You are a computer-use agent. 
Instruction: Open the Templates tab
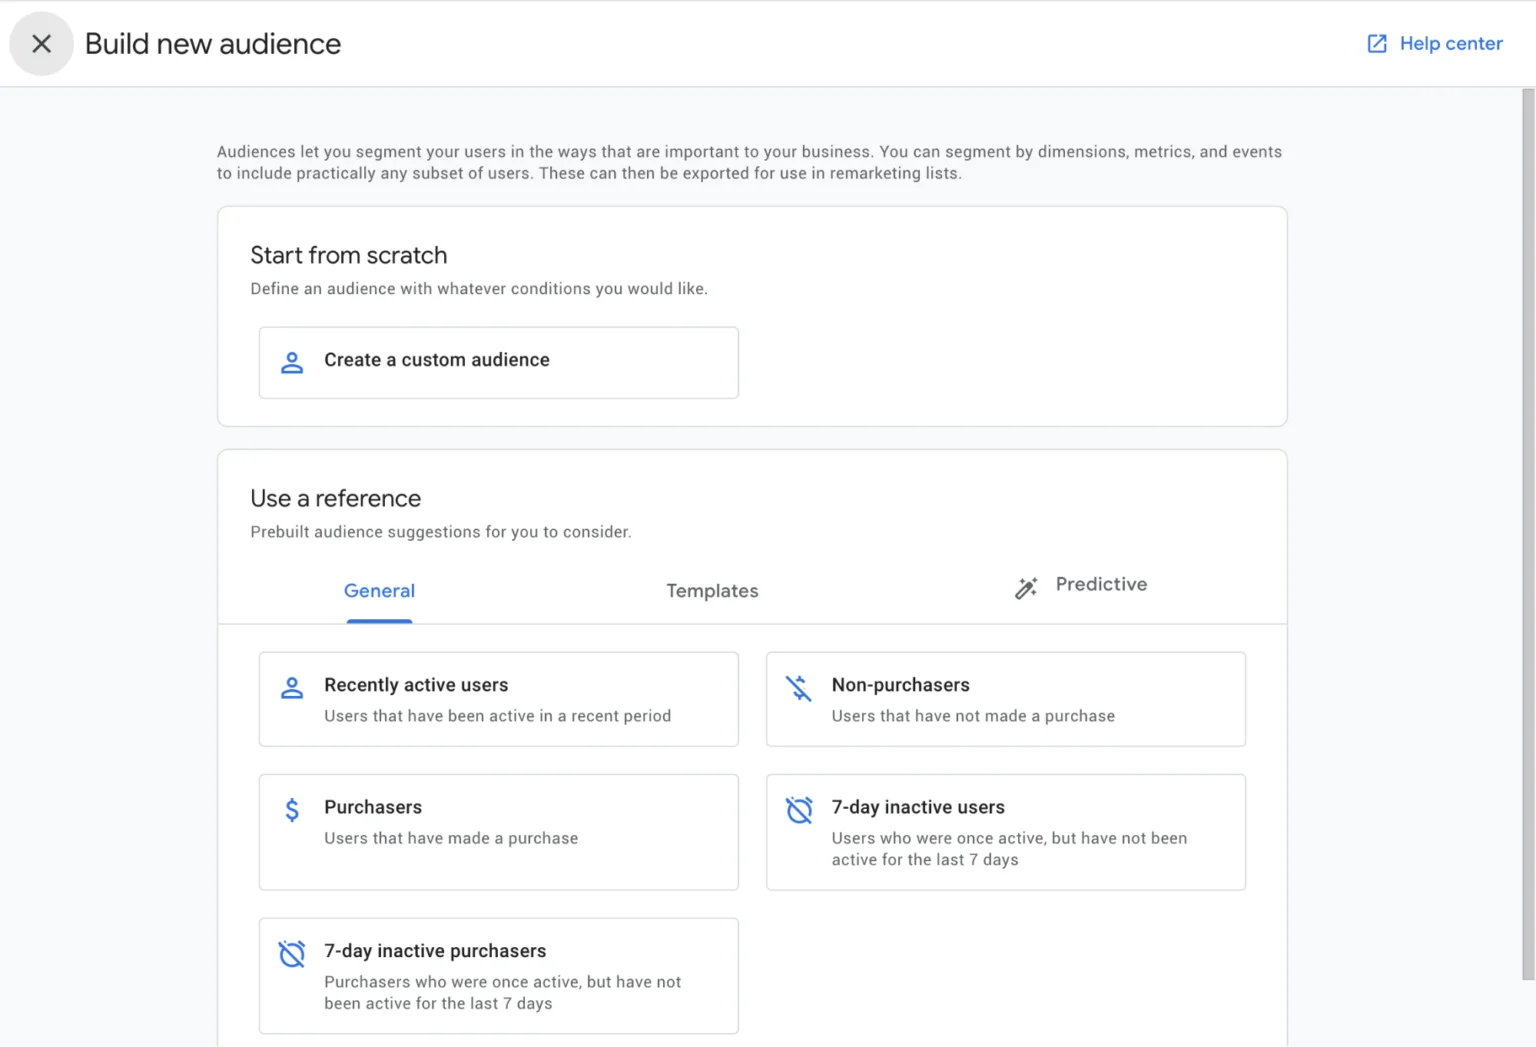(x=712, y=591)
